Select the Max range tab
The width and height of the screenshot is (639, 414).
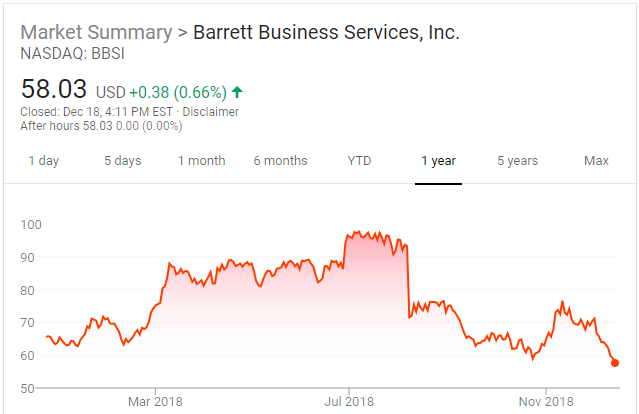pos(596,161)
